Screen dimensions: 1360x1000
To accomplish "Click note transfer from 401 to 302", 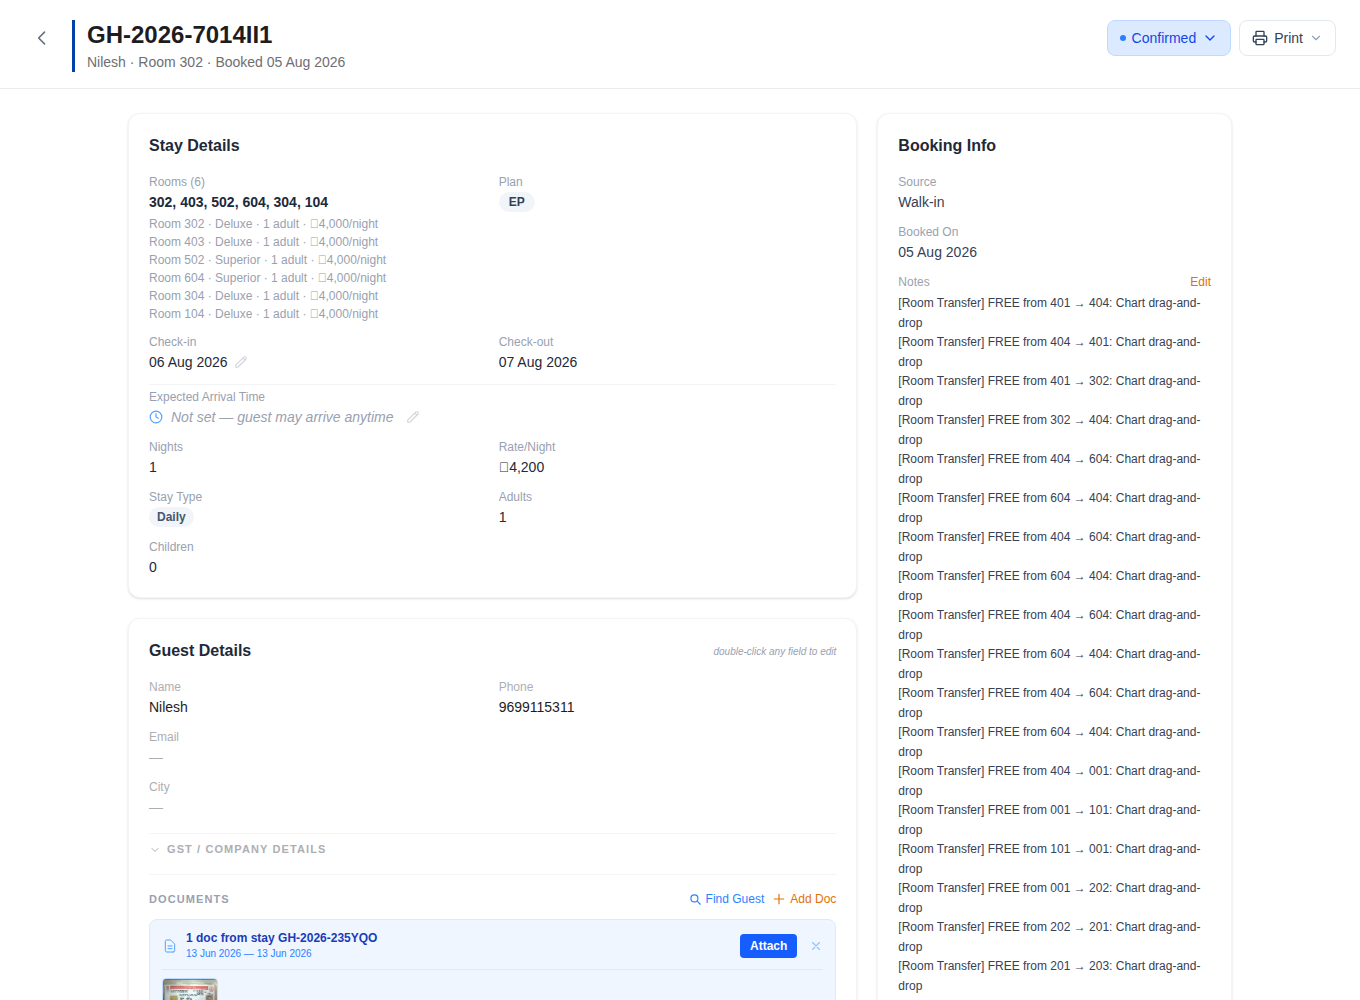I will coord(1049,391).
